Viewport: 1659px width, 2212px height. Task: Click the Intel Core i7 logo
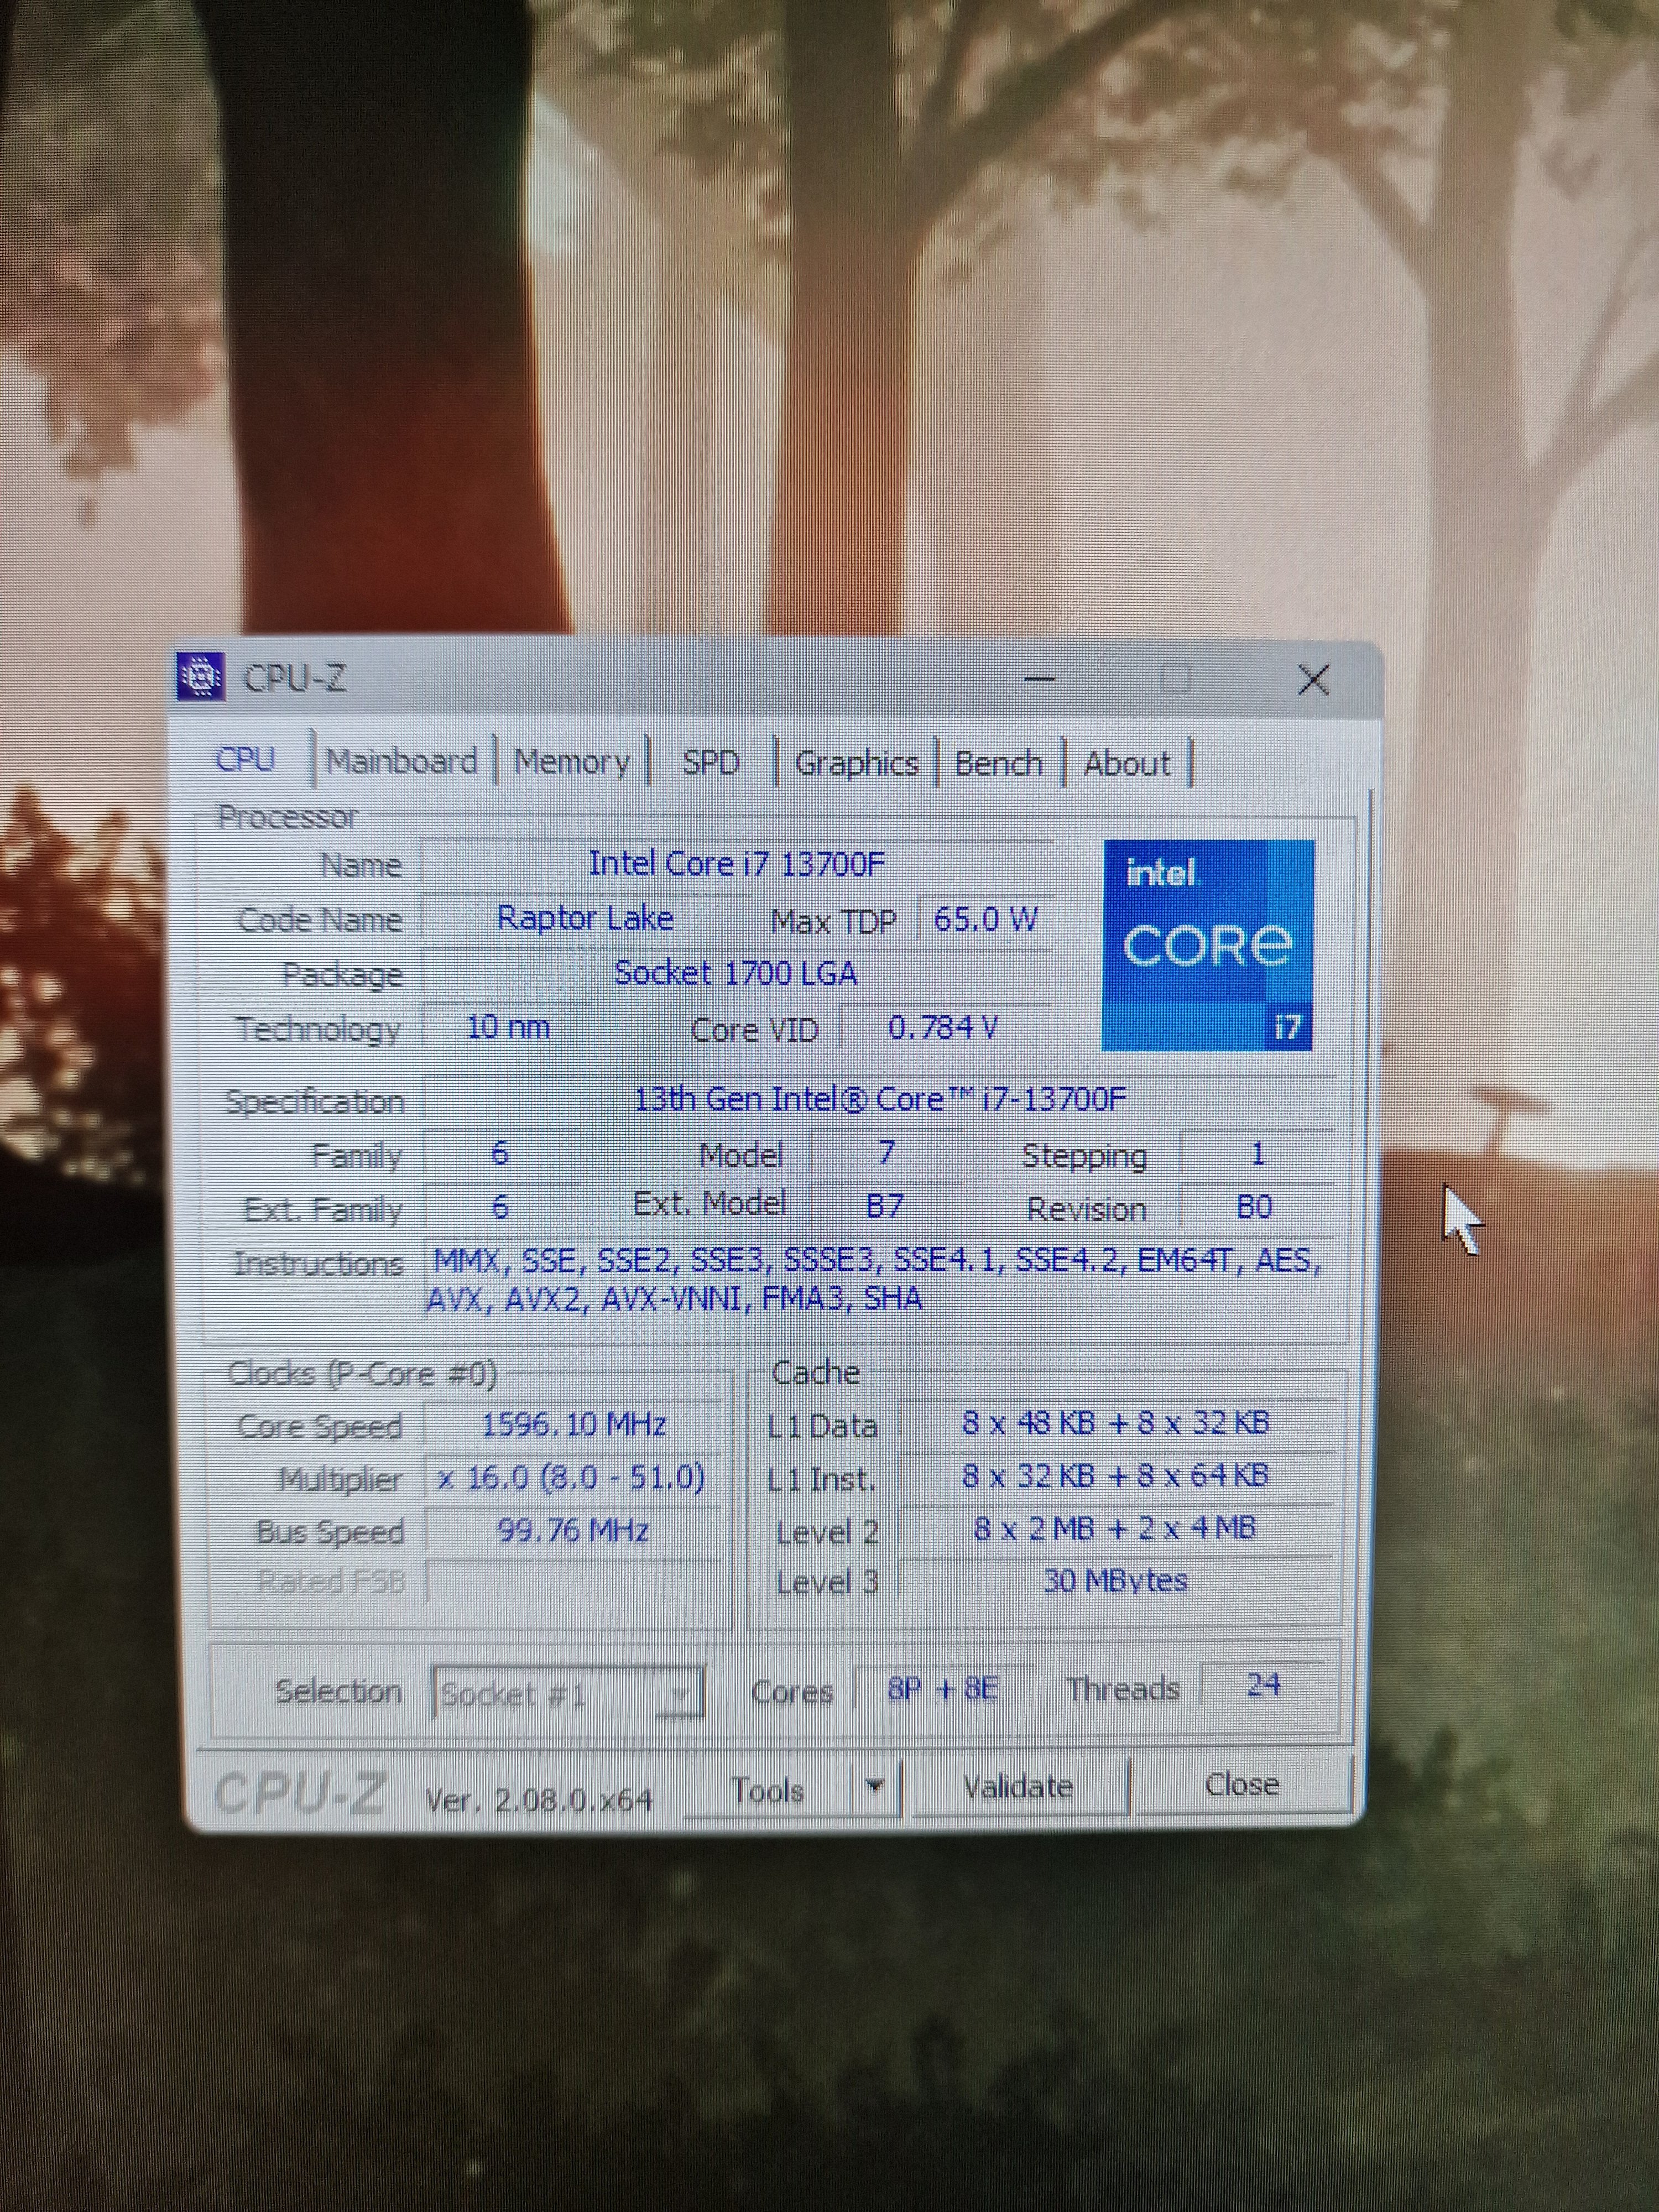coord(1208,945)
